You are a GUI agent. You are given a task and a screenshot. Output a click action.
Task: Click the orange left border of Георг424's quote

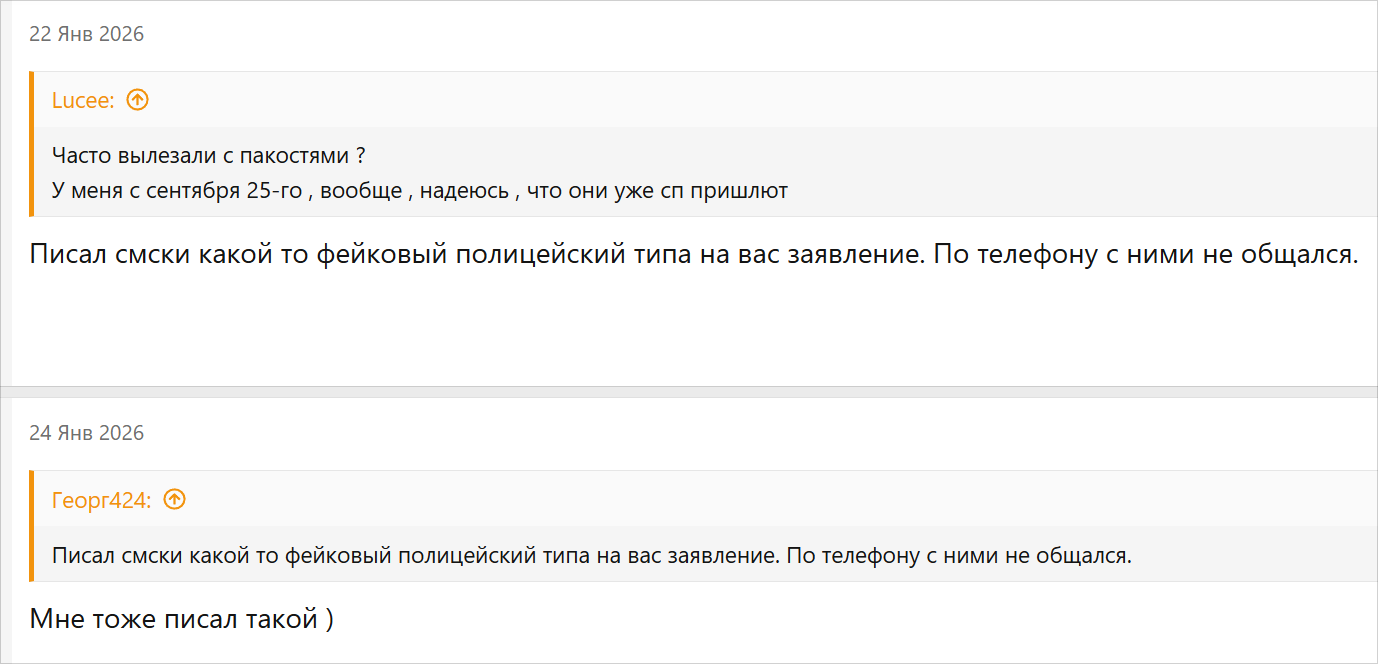(32, 526)
